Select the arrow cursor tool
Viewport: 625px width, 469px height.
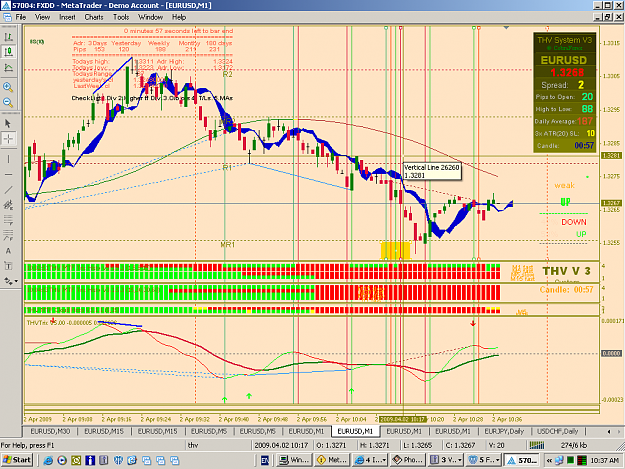click(8, 123)
